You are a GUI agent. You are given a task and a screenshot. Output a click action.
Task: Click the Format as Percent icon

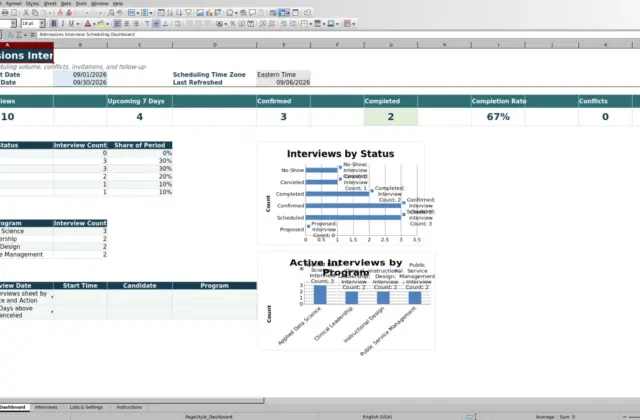pyautogui.click(x=233, y=24)
